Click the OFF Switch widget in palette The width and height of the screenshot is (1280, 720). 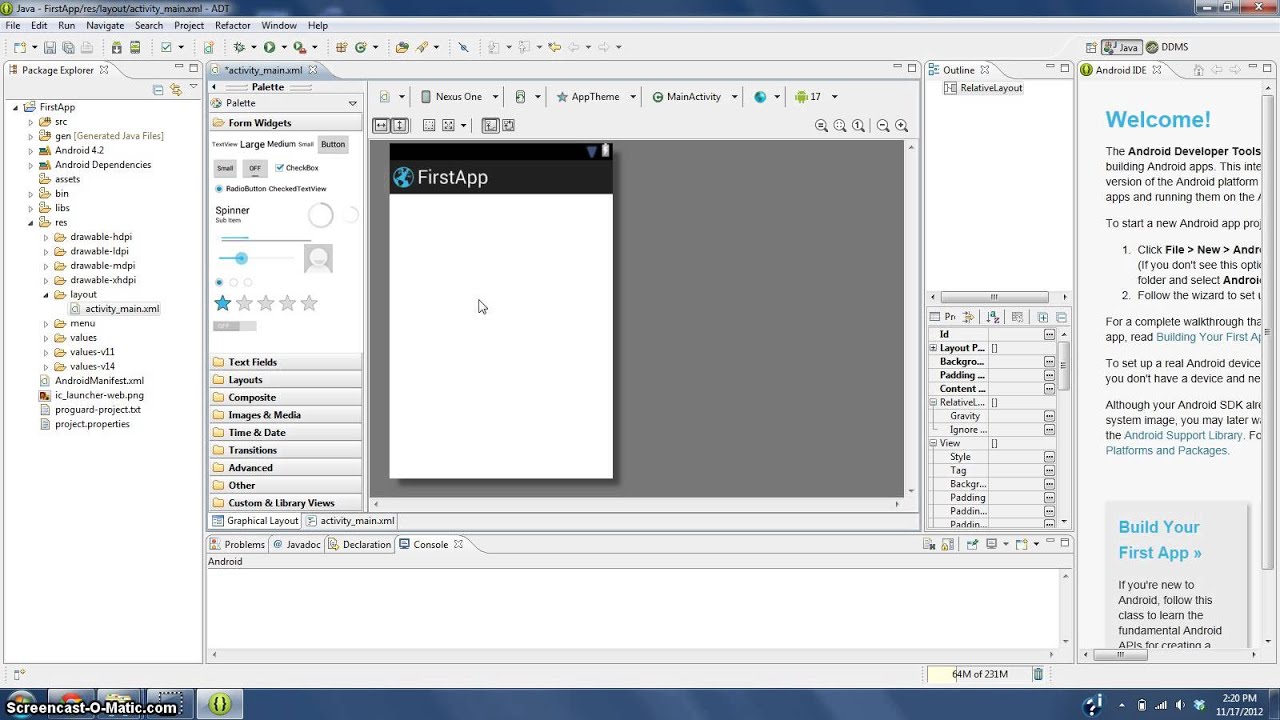point(235,326)
